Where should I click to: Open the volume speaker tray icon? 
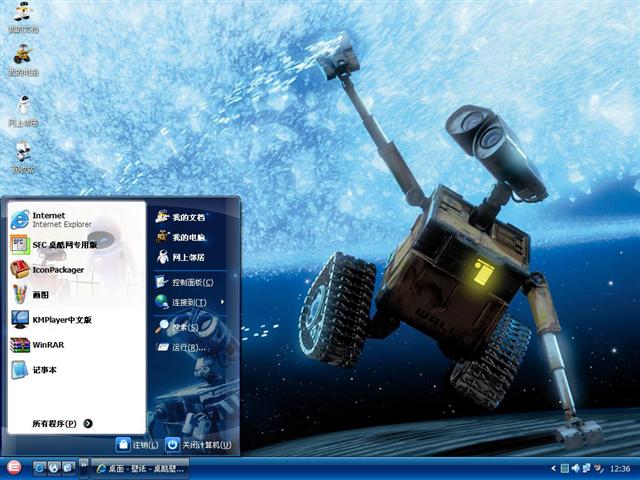pos(576,468)
